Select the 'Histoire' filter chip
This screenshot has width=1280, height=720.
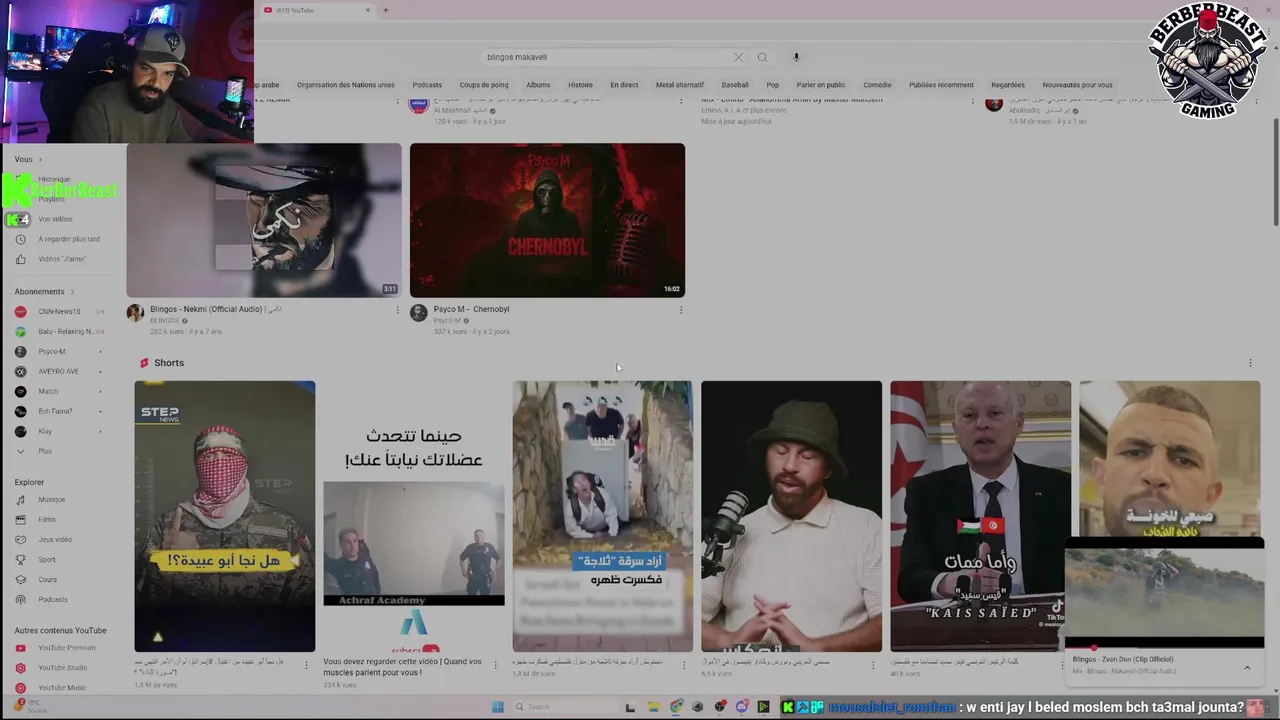coord(580,85)
